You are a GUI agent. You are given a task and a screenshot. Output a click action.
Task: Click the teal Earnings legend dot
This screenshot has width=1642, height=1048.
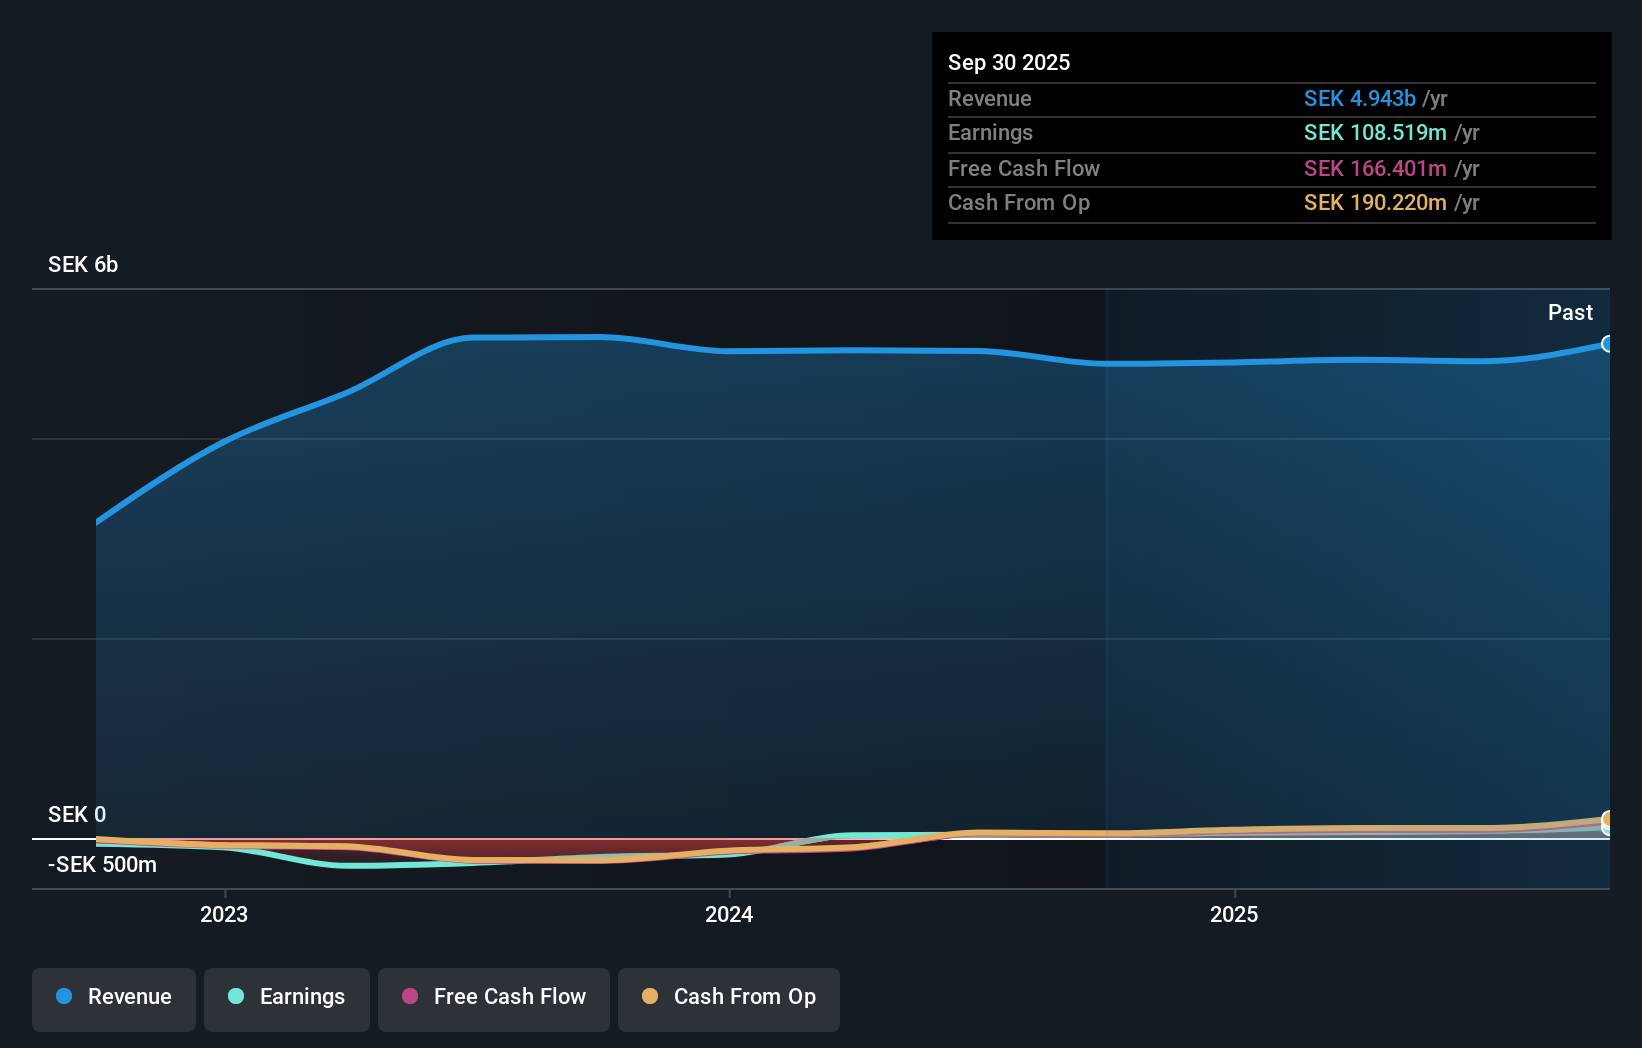pos(235,997)
